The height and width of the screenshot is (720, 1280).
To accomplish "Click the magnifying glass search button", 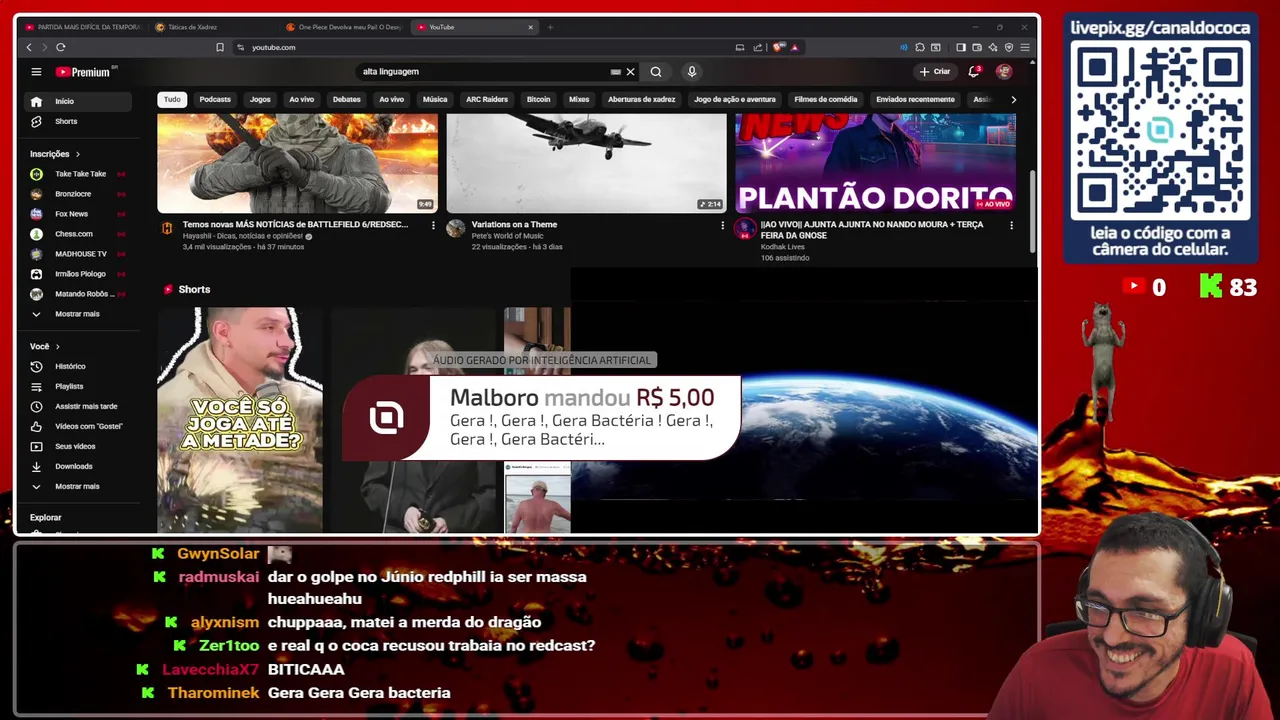I will pyautogui.click(x=656, y=72).
